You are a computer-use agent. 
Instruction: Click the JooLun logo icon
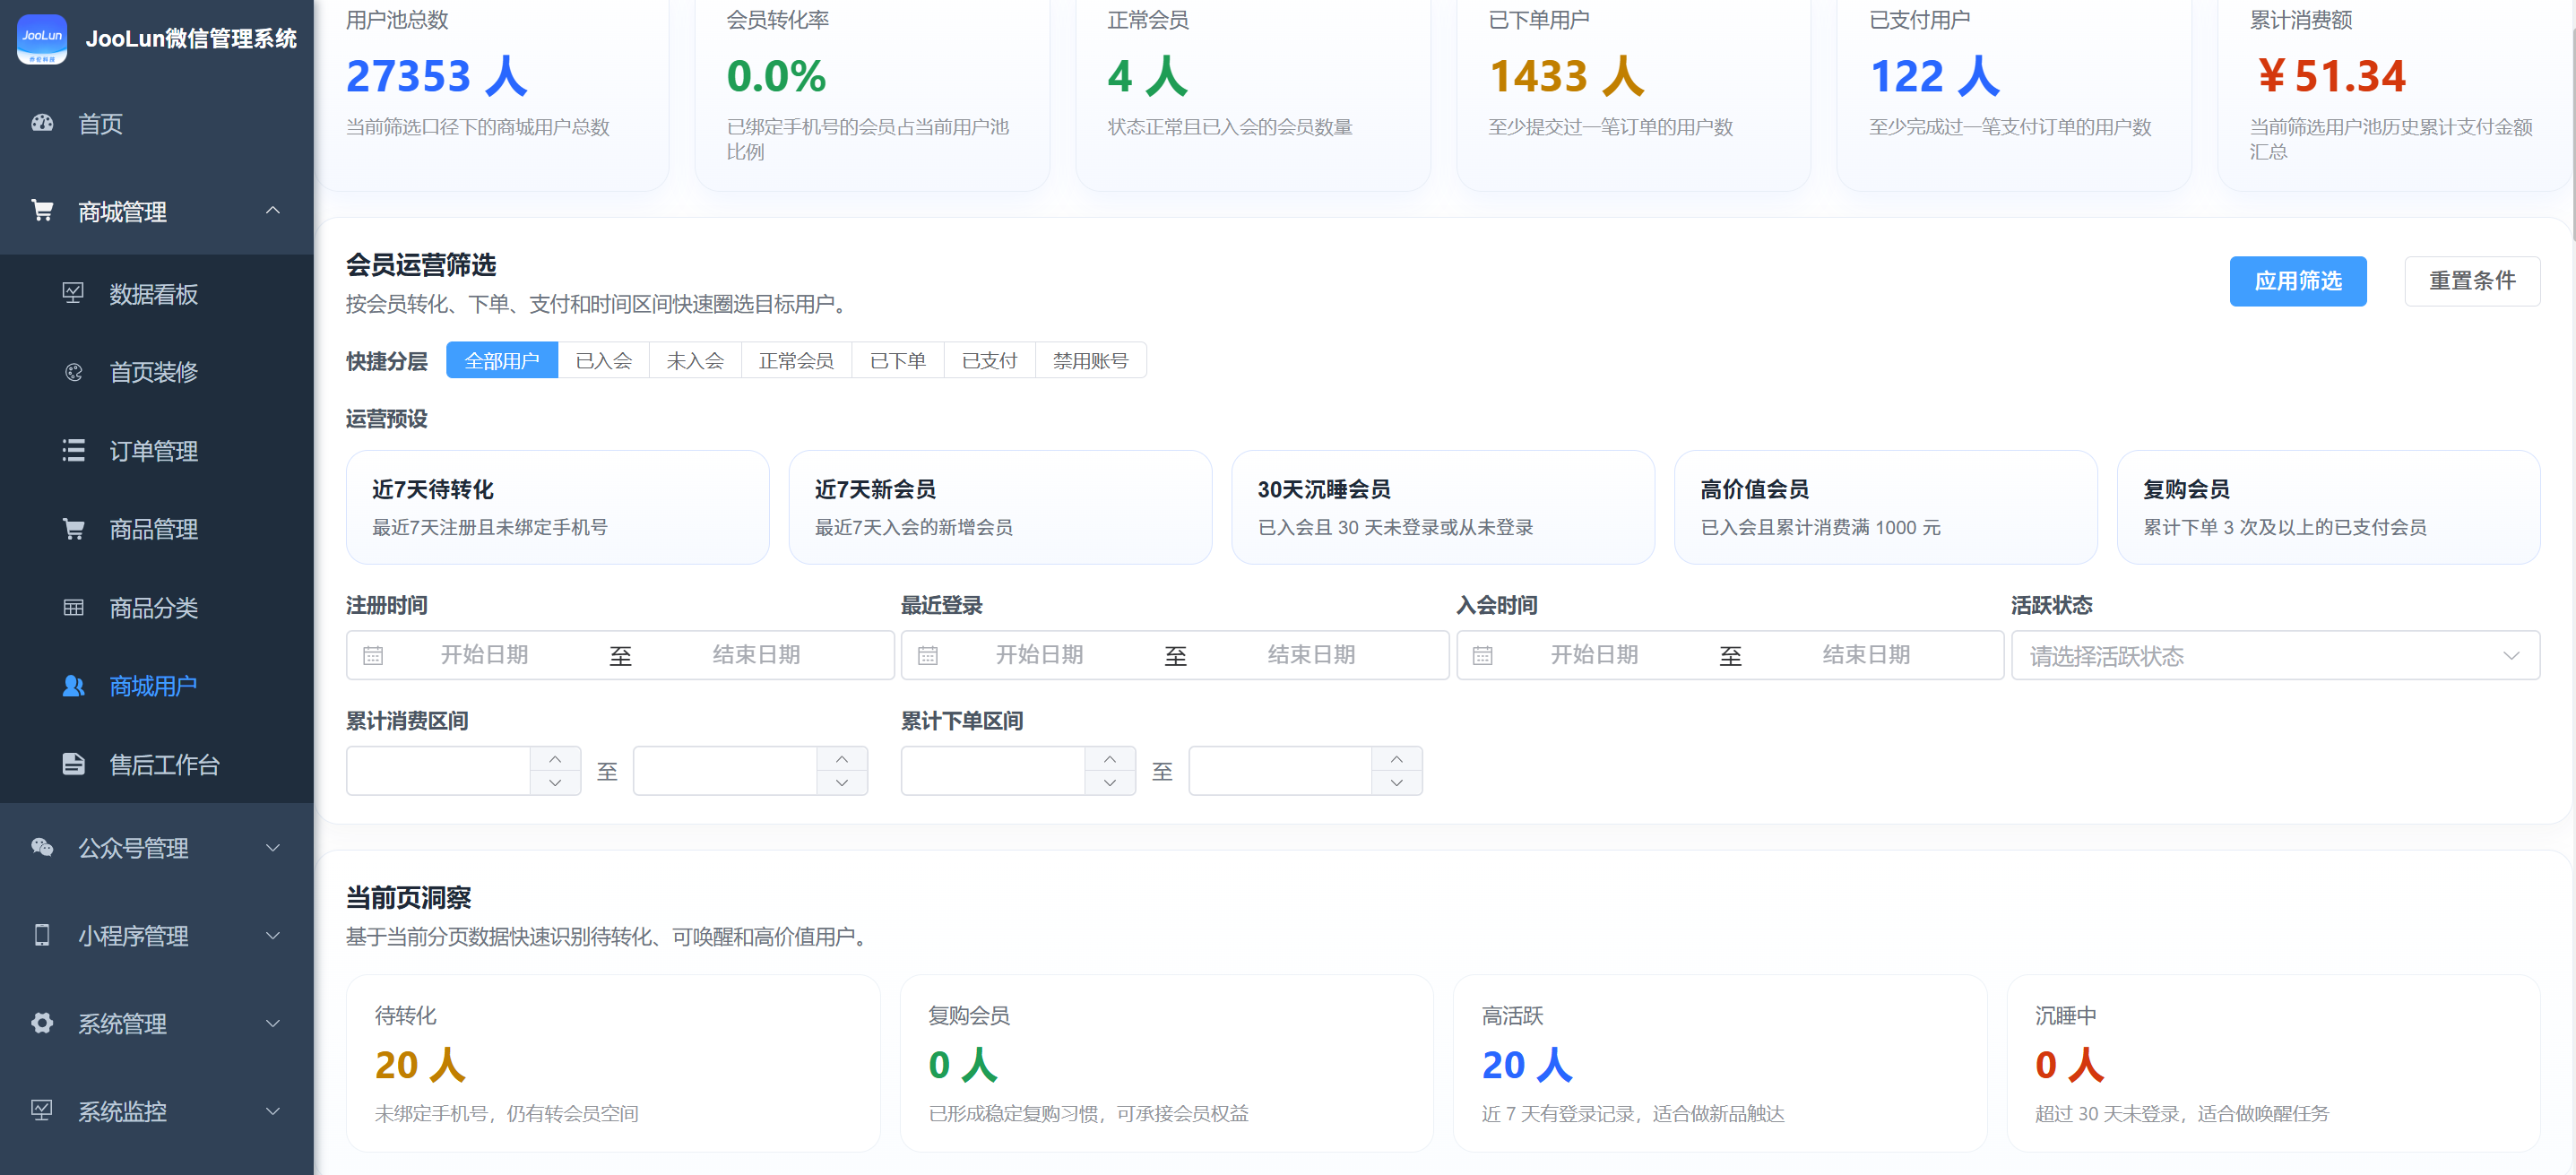[x=42, y=38]
